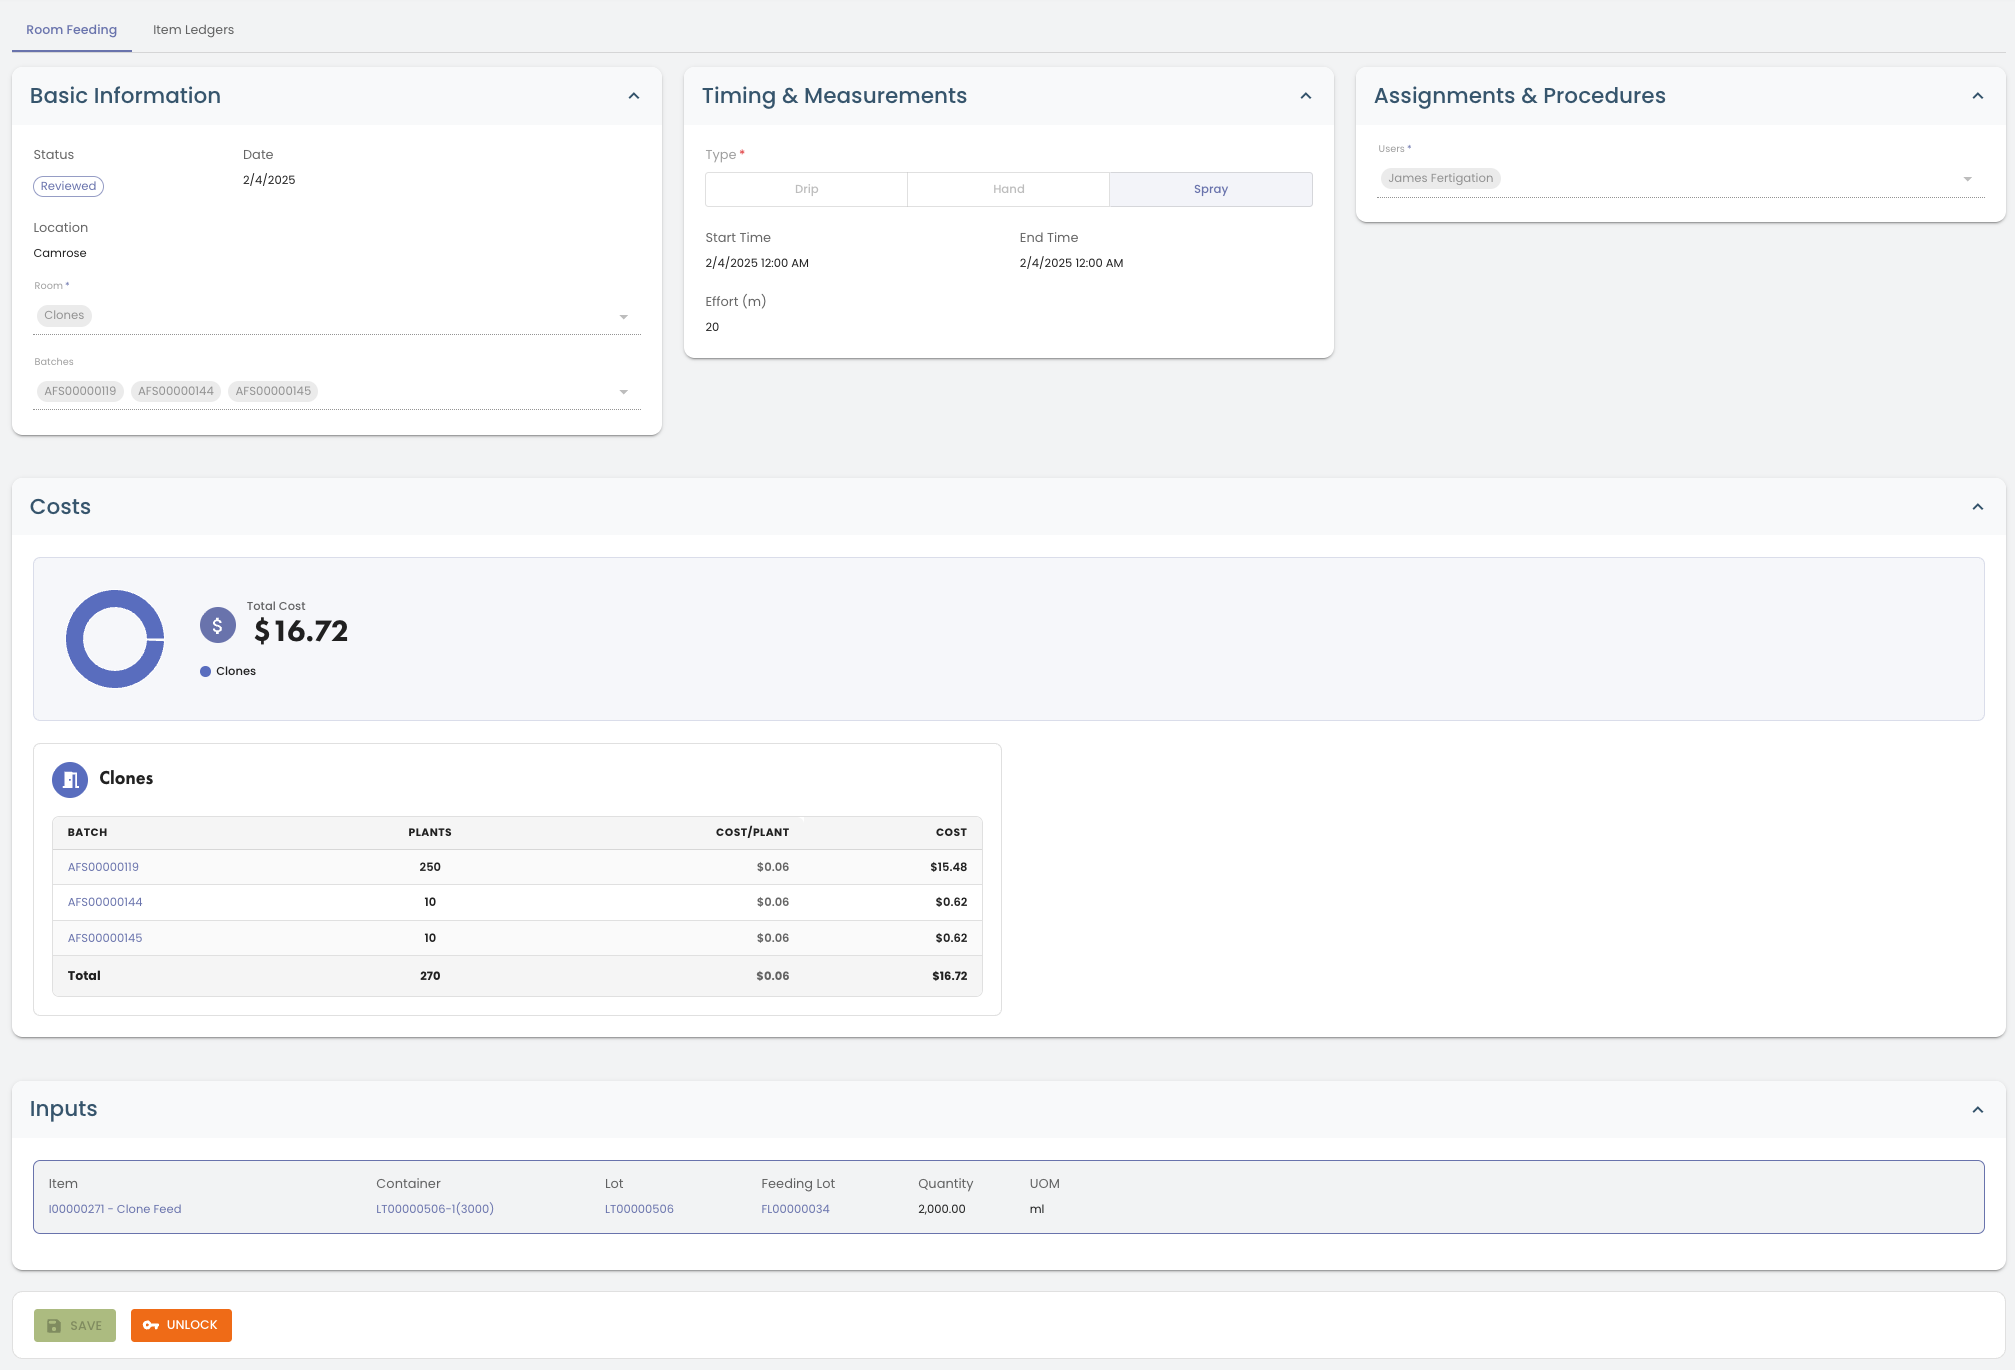Click the dollar sign Total Cost icon
The width and height of the screenshot is (2015, 1370).
(x=217, y=626)
